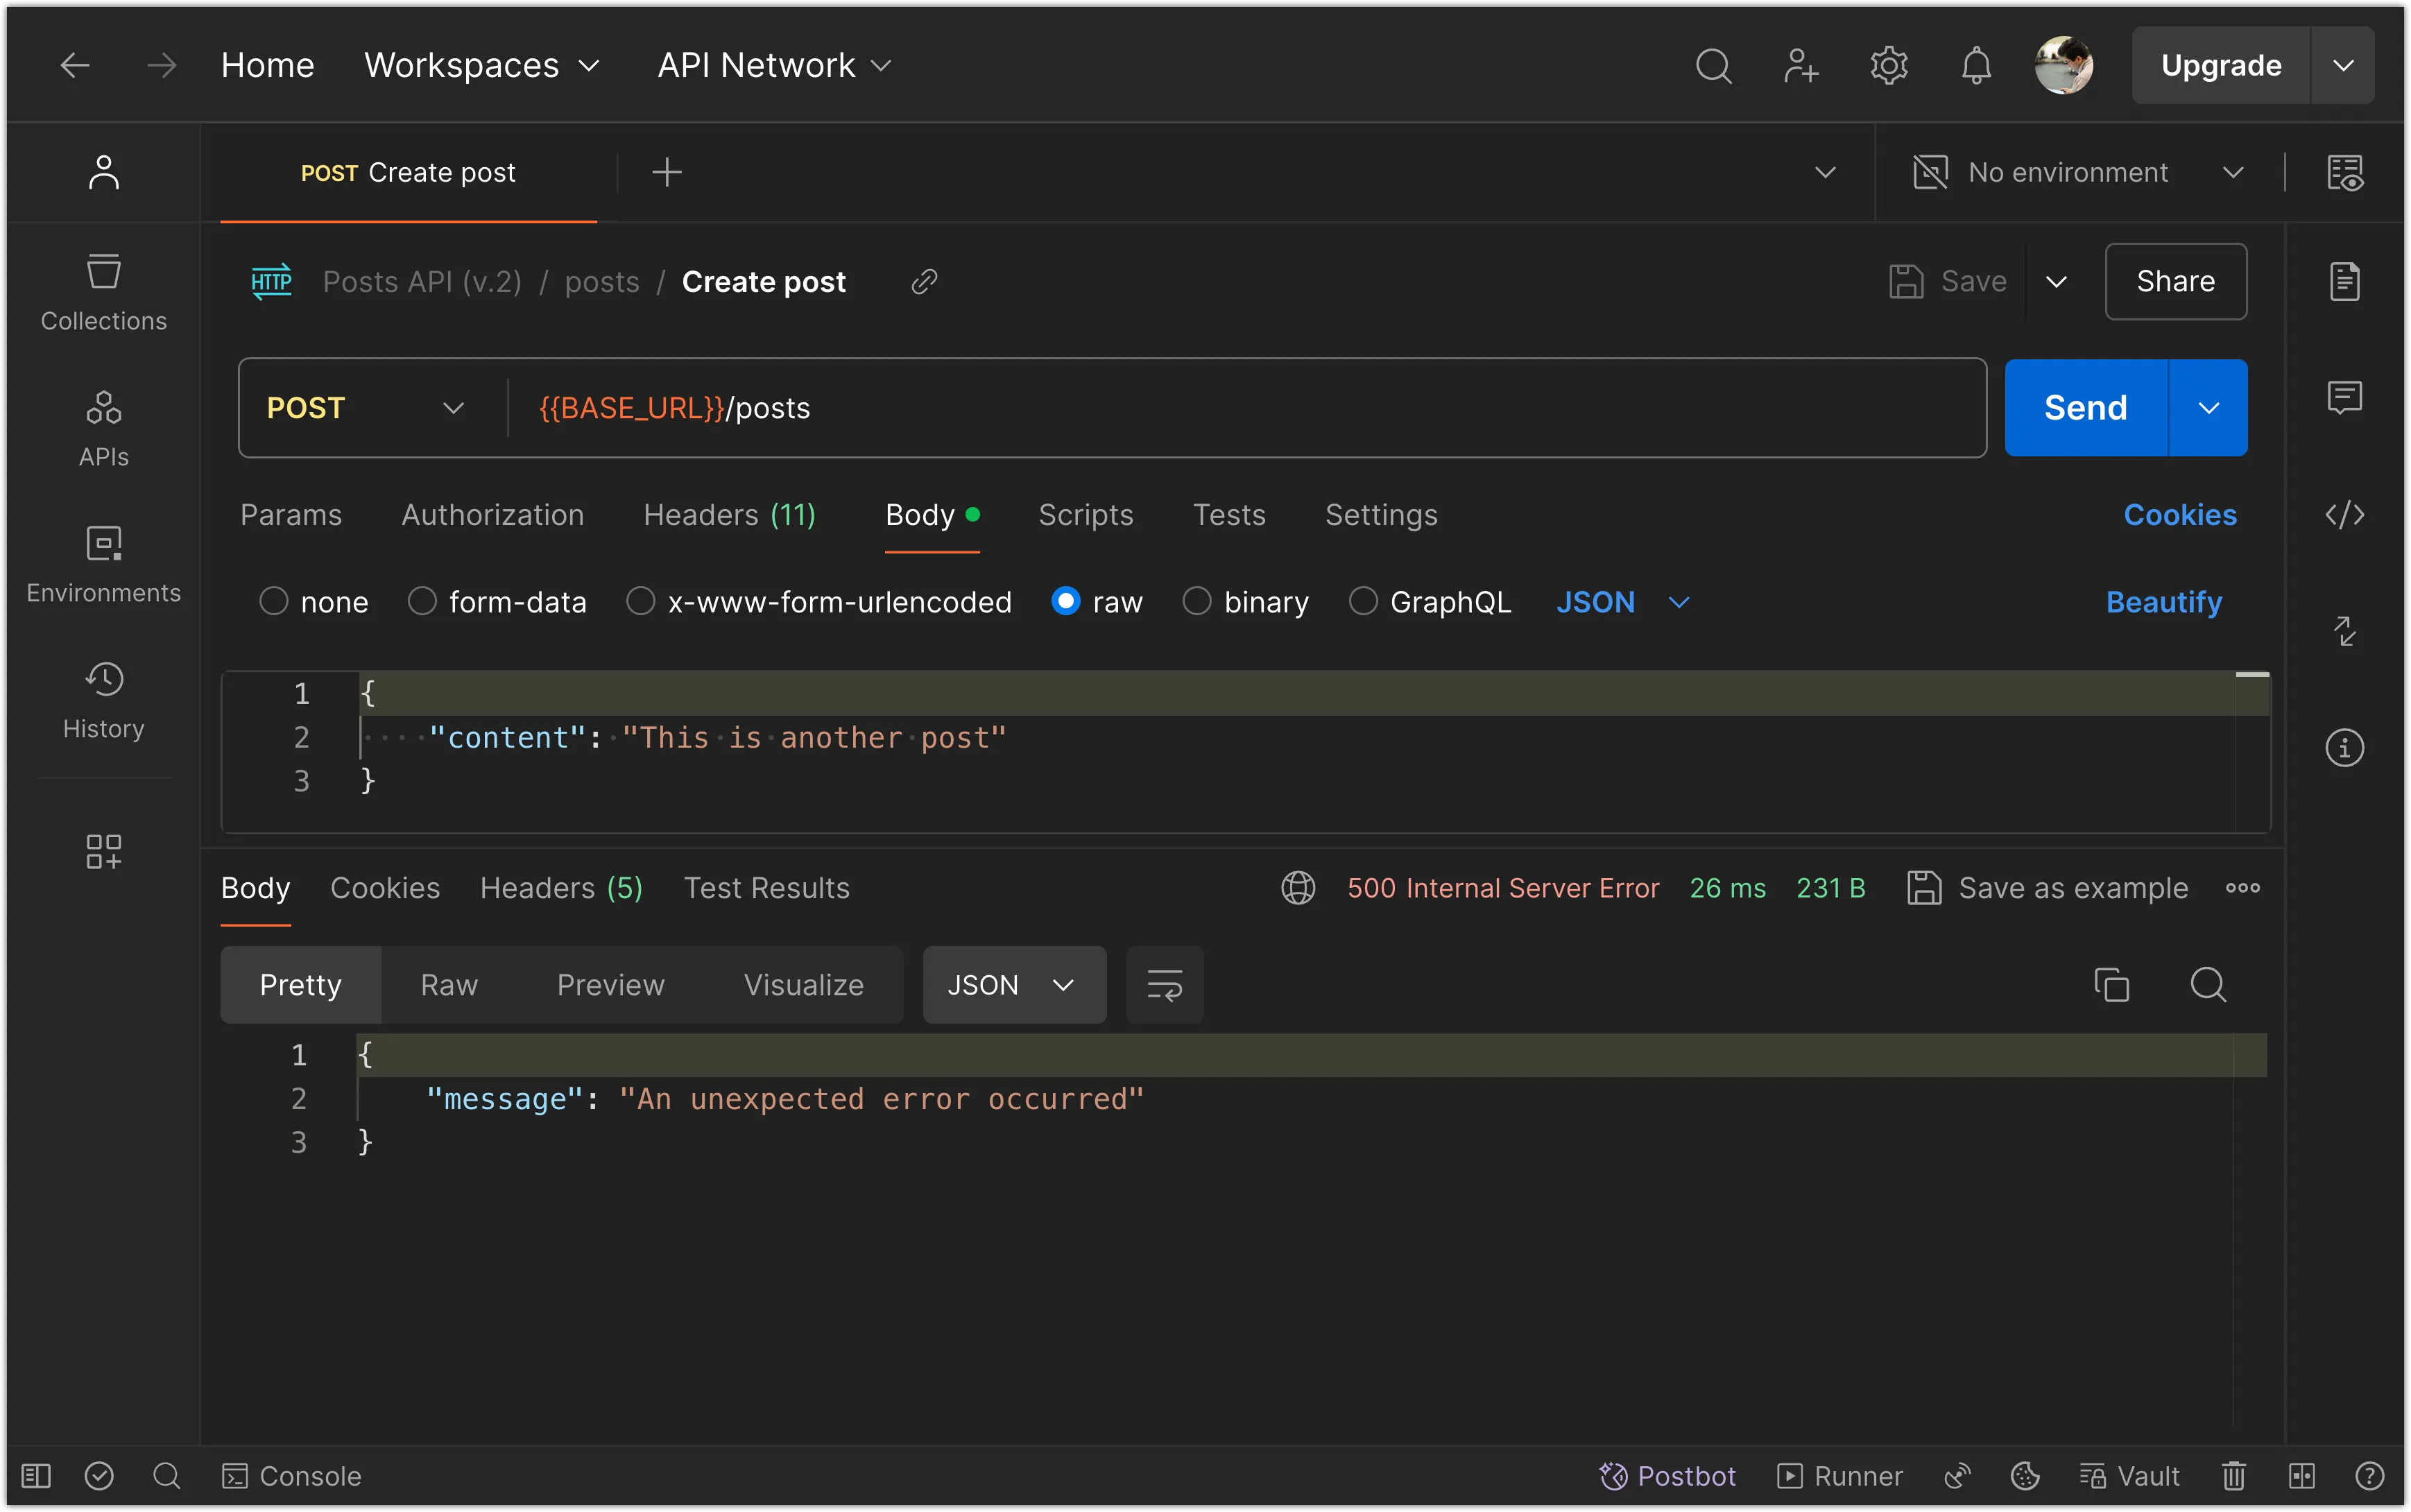The image size is (2411, 1512).
Task: Switch to request Settings tab
Action: 1381,515
